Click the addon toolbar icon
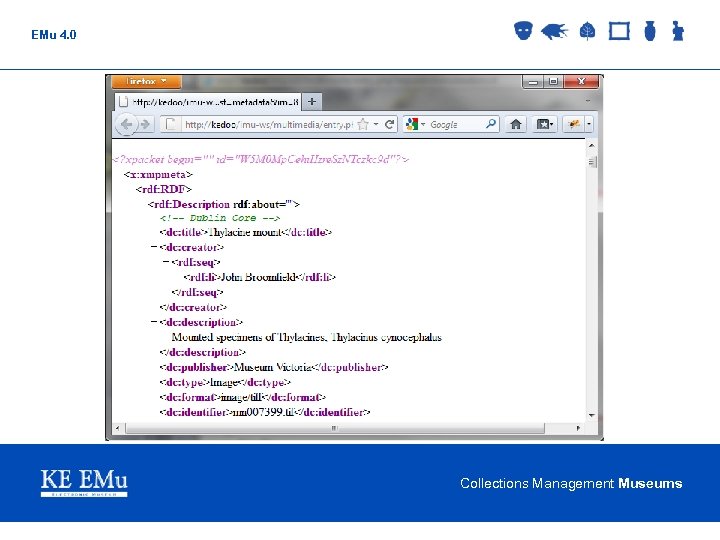 [x=574, y=124]
